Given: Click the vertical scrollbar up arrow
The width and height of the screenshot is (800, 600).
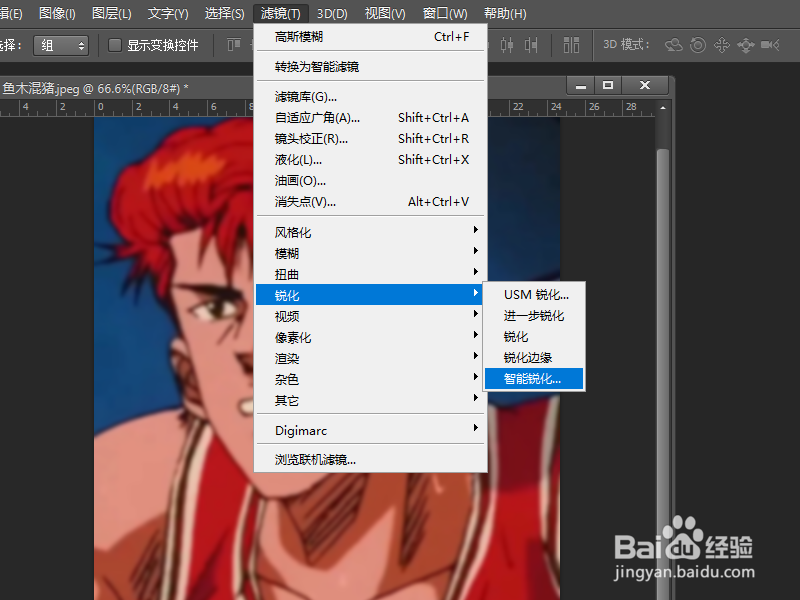Looking at the screenshot, I should pyautogui.click(x=663, y=108).
